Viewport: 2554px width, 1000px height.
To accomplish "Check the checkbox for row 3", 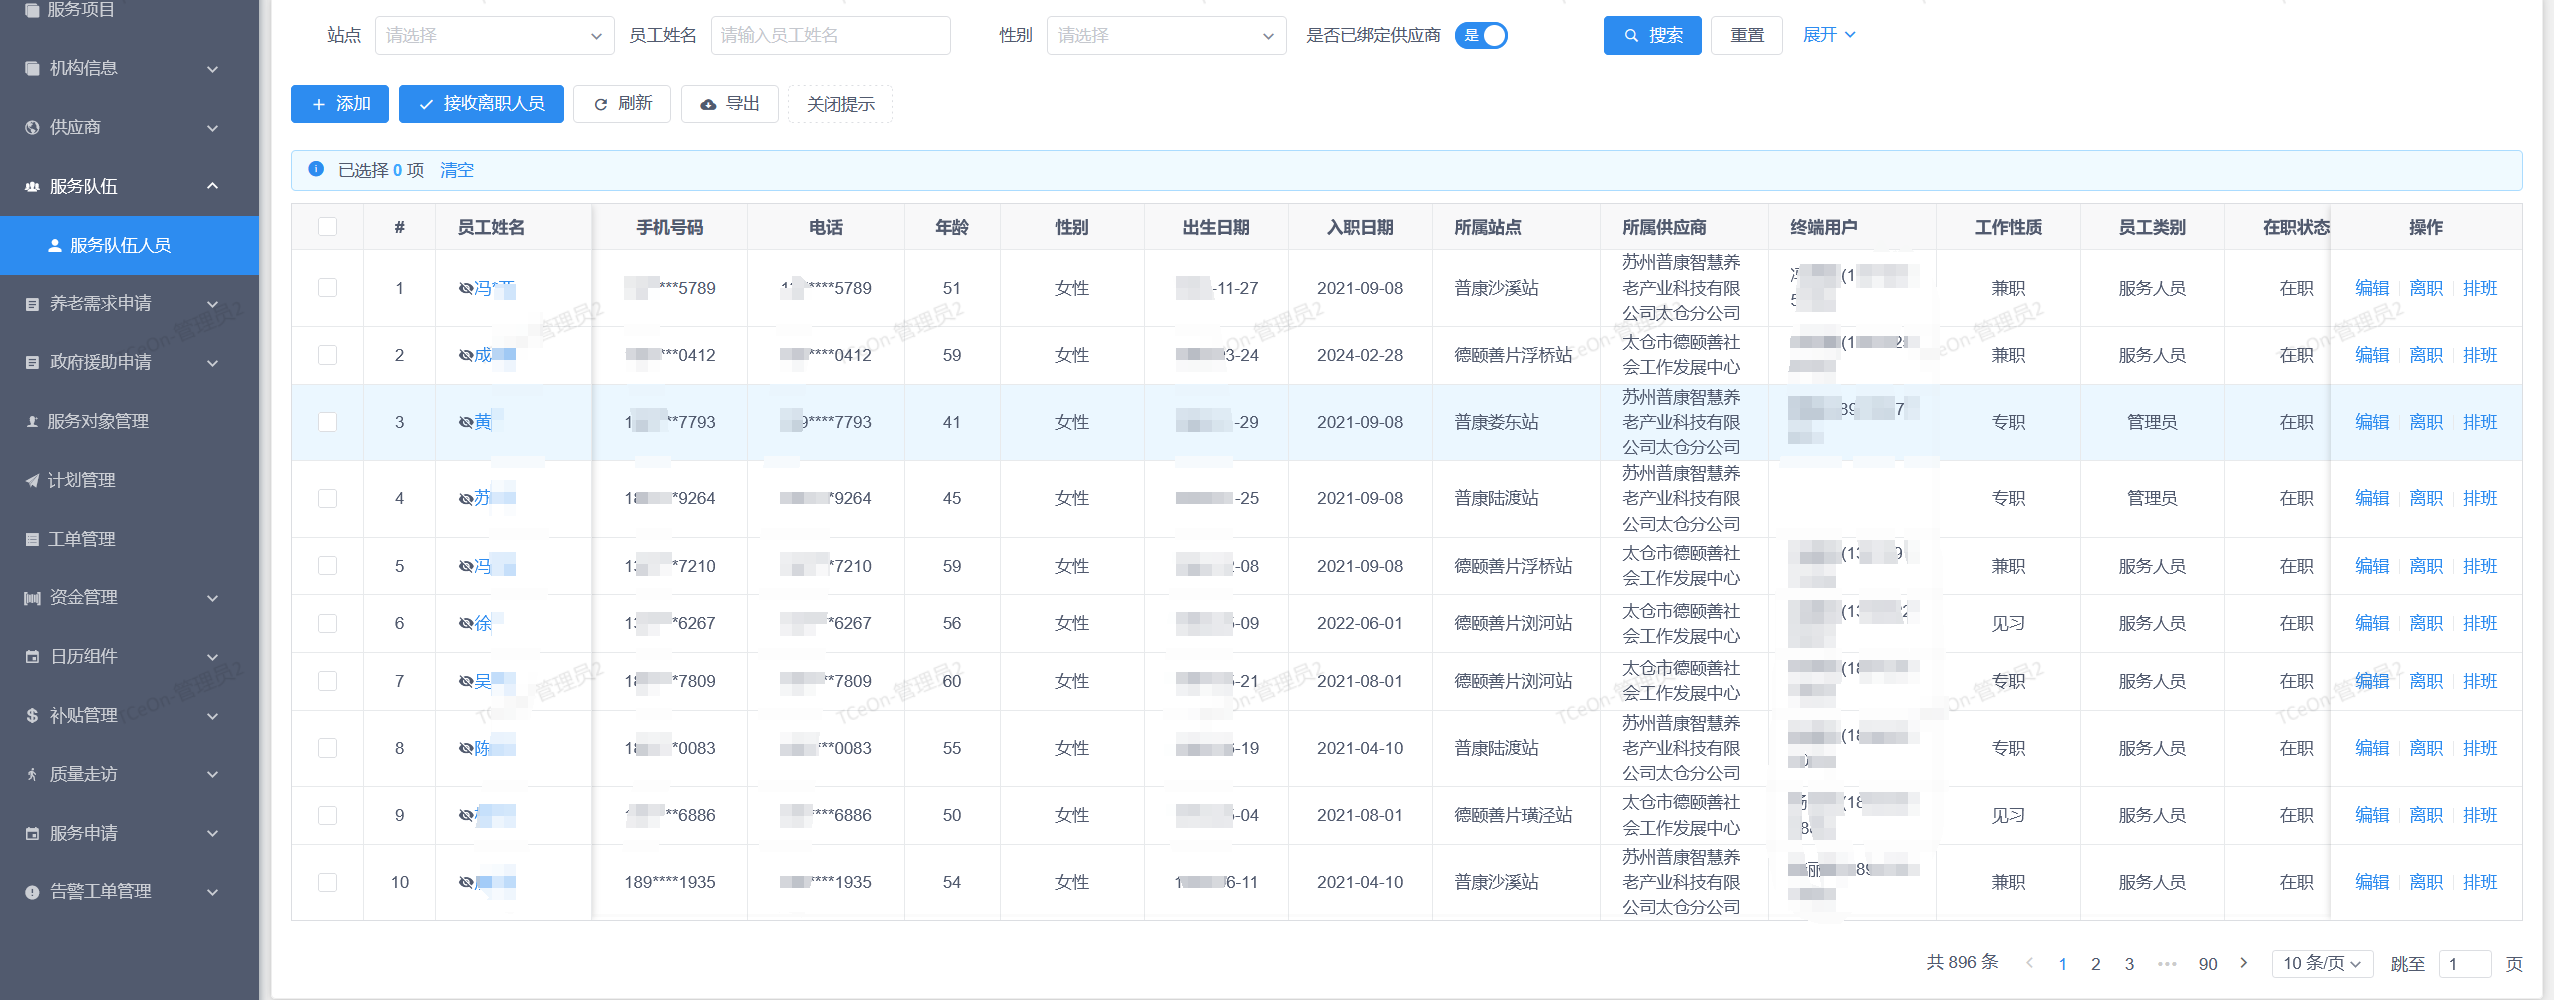I will pos(327,422).
